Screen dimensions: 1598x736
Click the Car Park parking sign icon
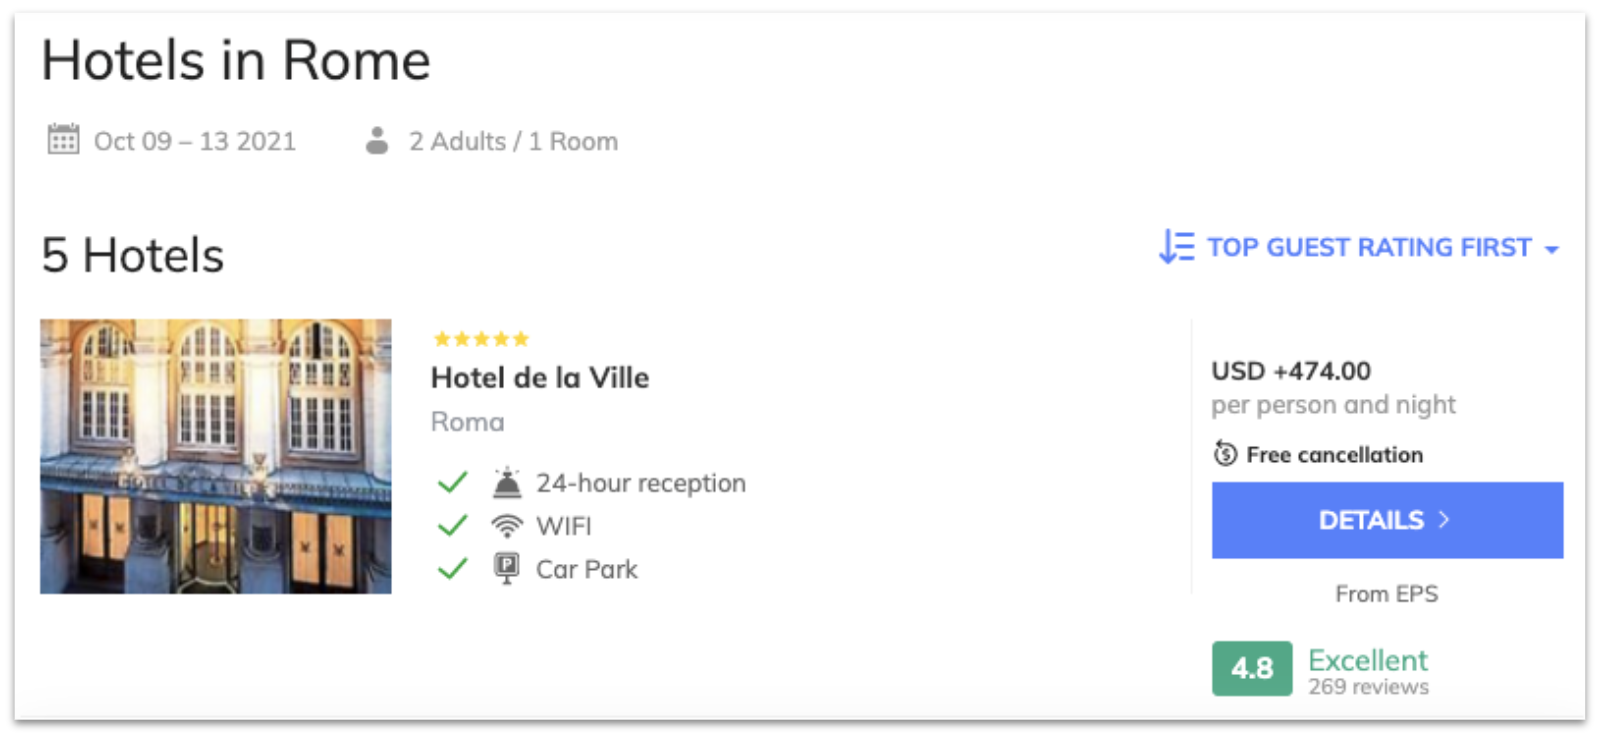[507, 569]
